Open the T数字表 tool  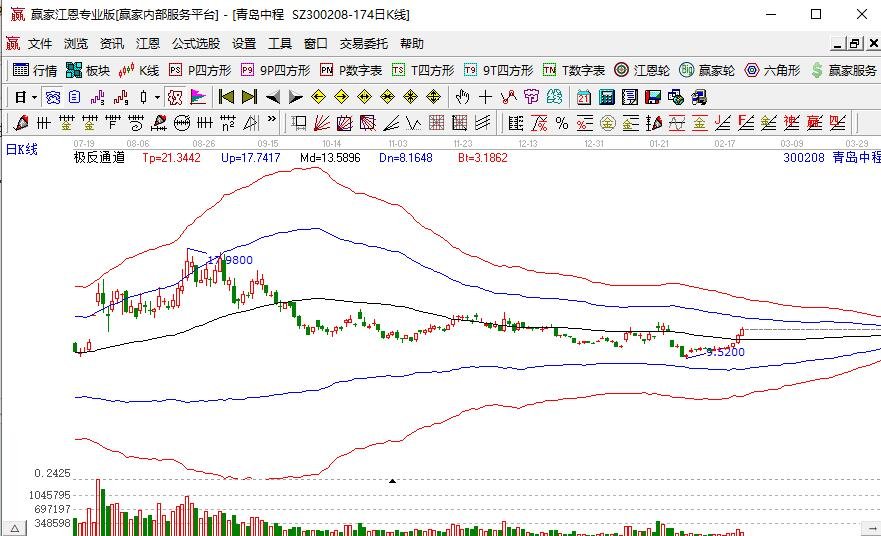click(574, 70)
